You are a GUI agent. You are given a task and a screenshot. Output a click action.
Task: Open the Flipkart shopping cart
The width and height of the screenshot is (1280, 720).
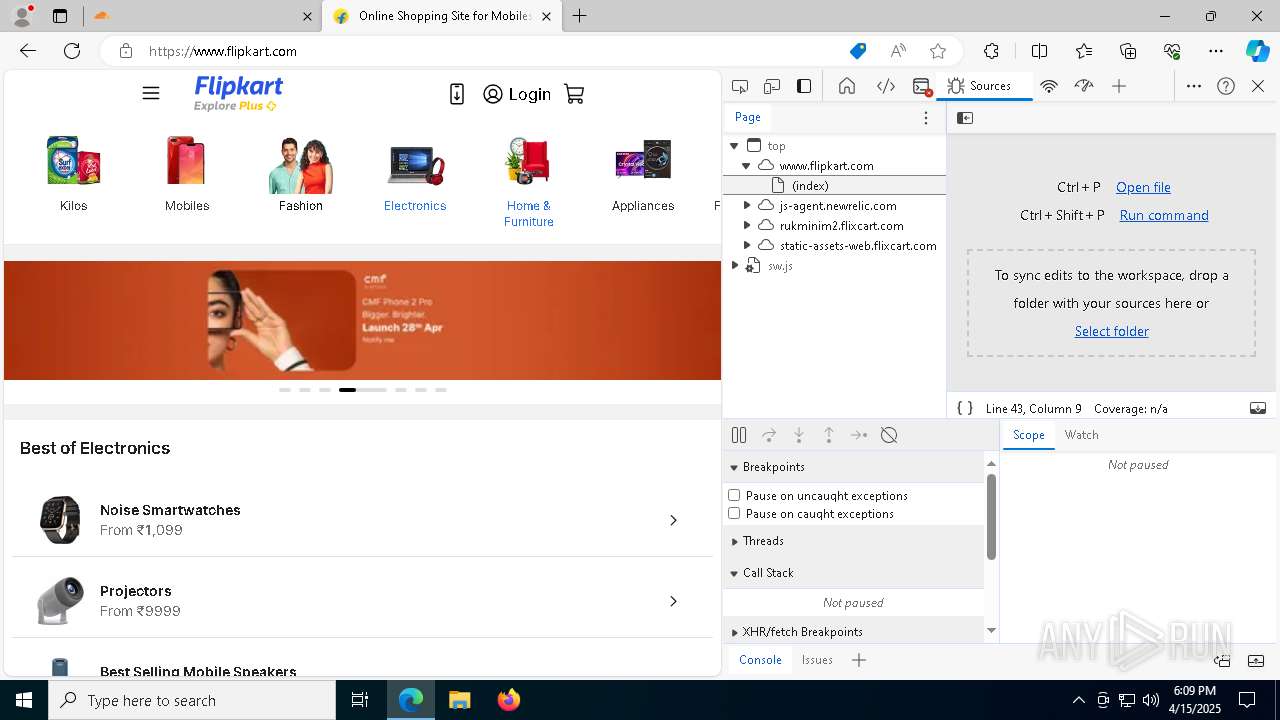click(x=574, y=94)
